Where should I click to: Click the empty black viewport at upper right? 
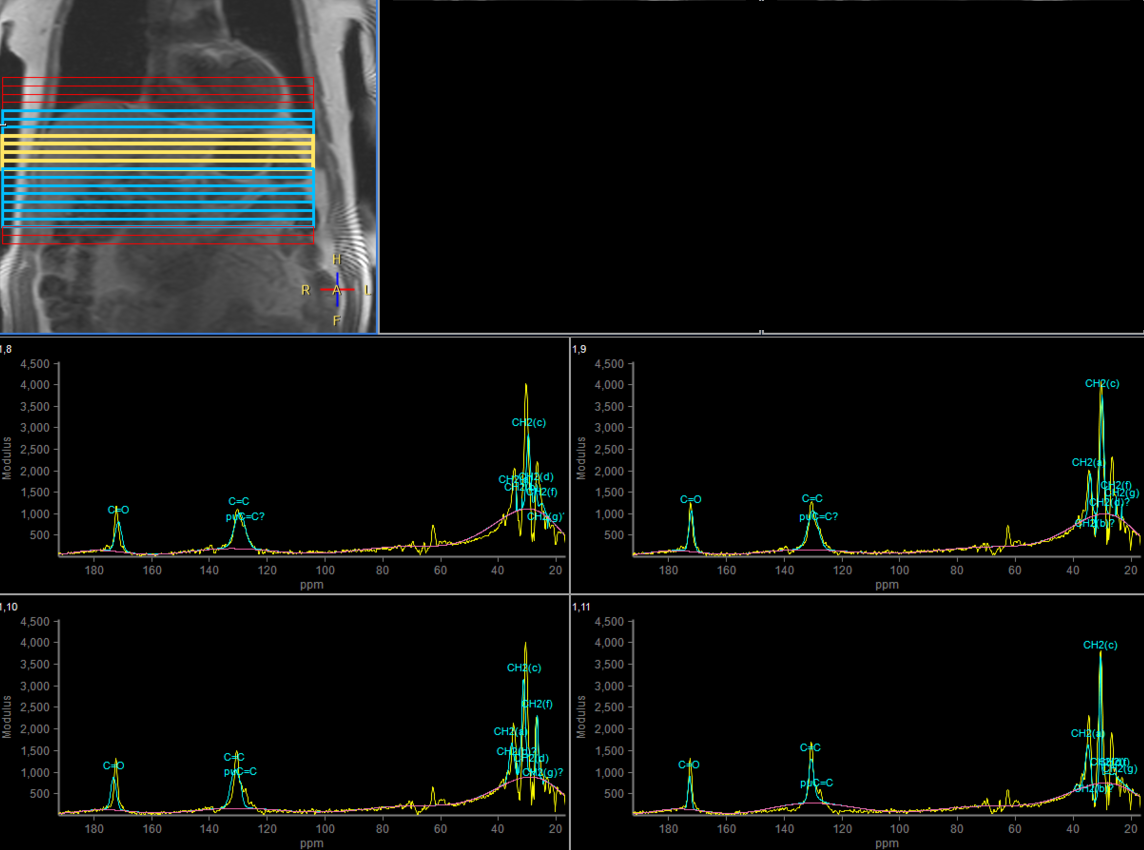(760, 165)
